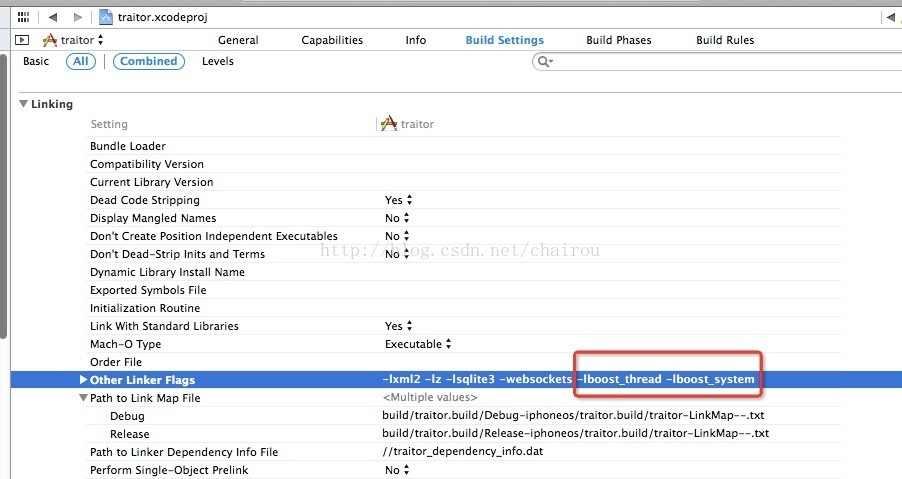Click the Setting column header
This screenshot has width=902, height=479.
pyautogui.click(x=109, y=124)
